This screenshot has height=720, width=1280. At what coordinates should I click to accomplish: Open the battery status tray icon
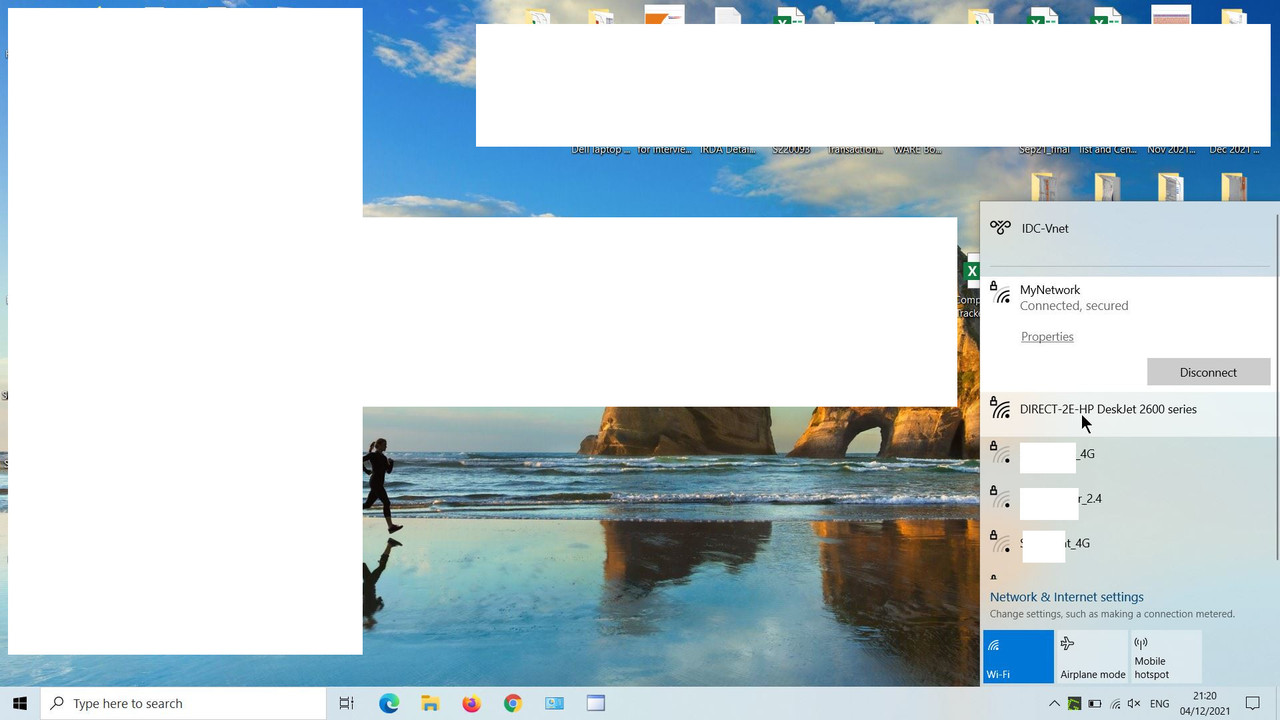tap(1095, 704)
